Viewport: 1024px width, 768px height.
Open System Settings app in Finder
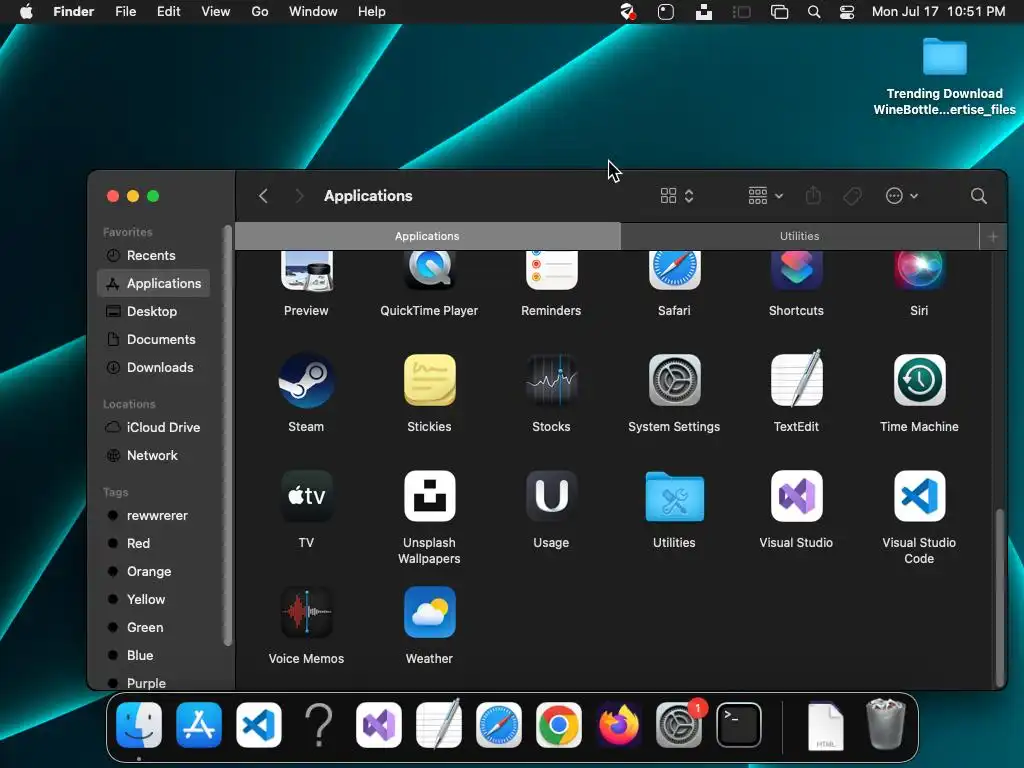coord(674,380)
